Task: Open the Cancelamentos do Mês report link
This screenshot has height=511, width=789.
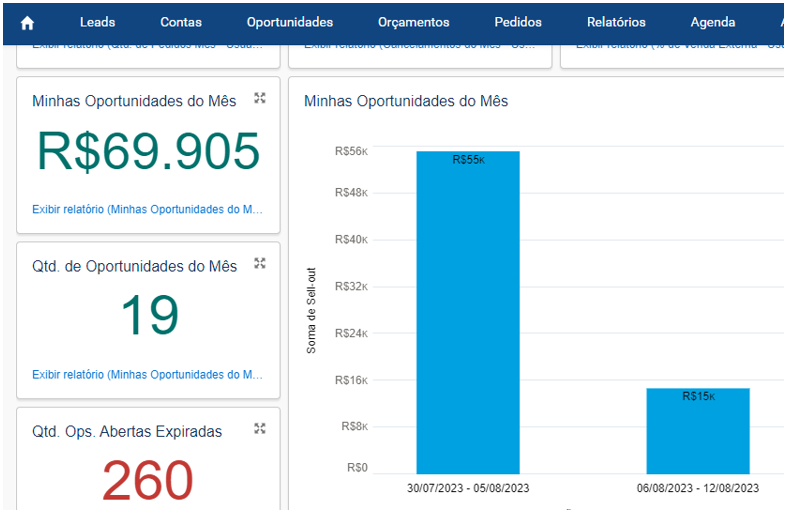Action: (x=420, y=45)
